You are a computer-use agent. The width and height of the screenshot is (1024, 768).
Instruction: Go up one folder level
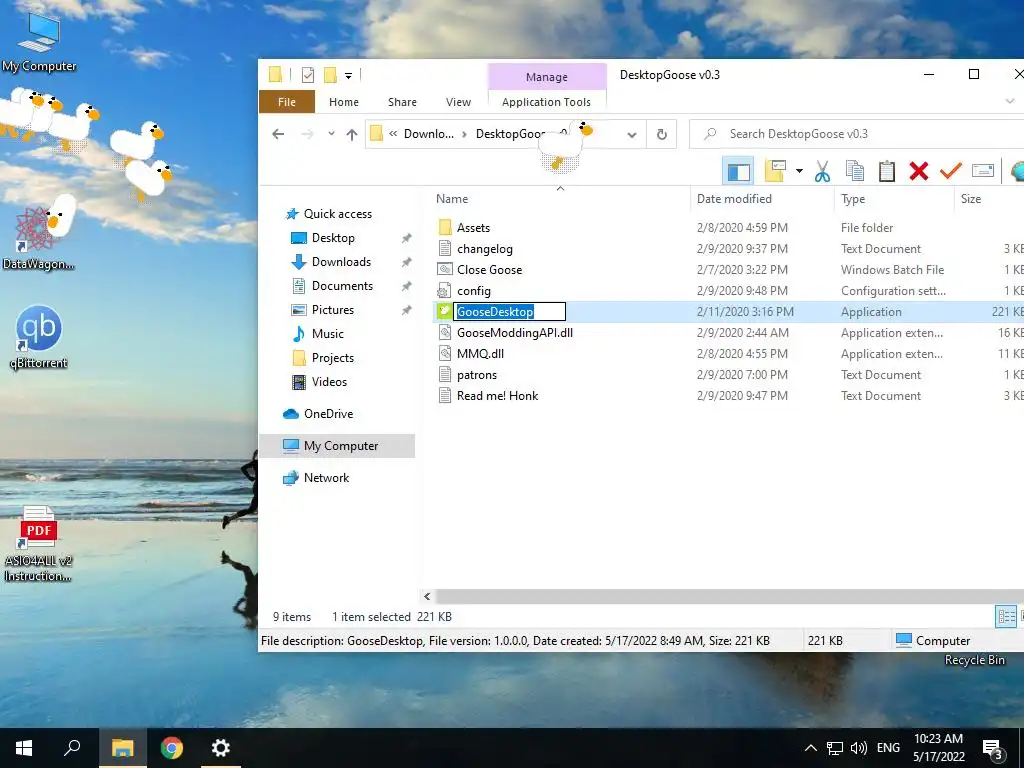[352, 135]
